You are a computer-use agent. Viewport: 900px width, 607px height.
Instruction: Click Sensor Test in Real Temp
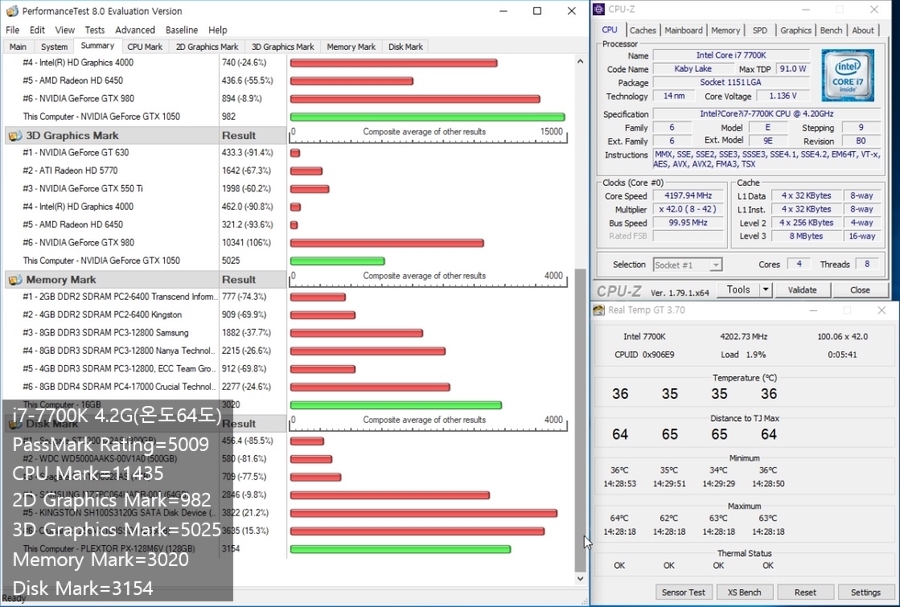(x=683, y=592)
